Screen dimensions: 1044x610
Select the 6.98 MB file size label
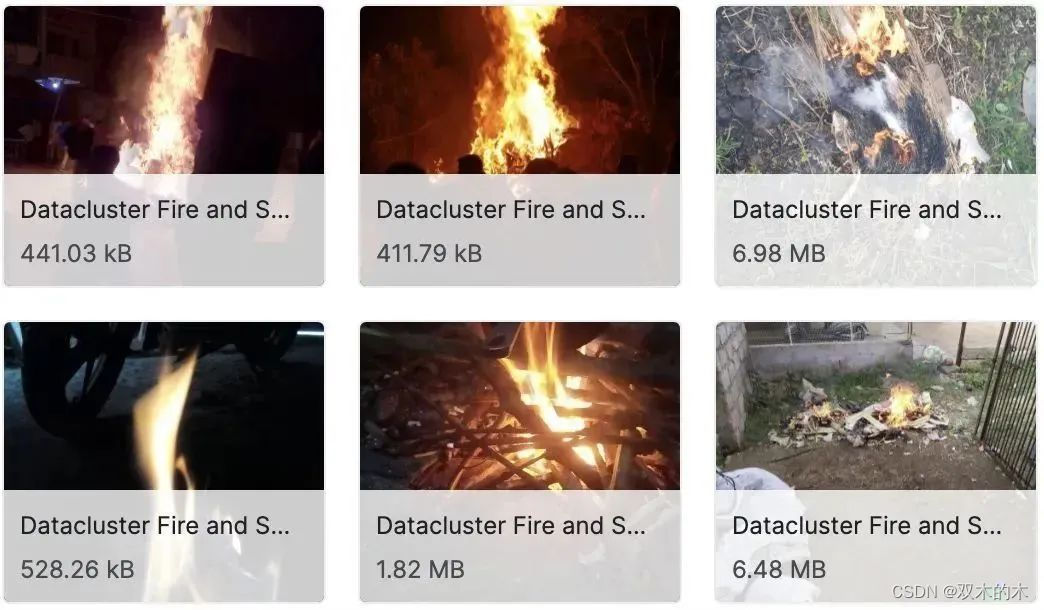[x=779, y=254]
